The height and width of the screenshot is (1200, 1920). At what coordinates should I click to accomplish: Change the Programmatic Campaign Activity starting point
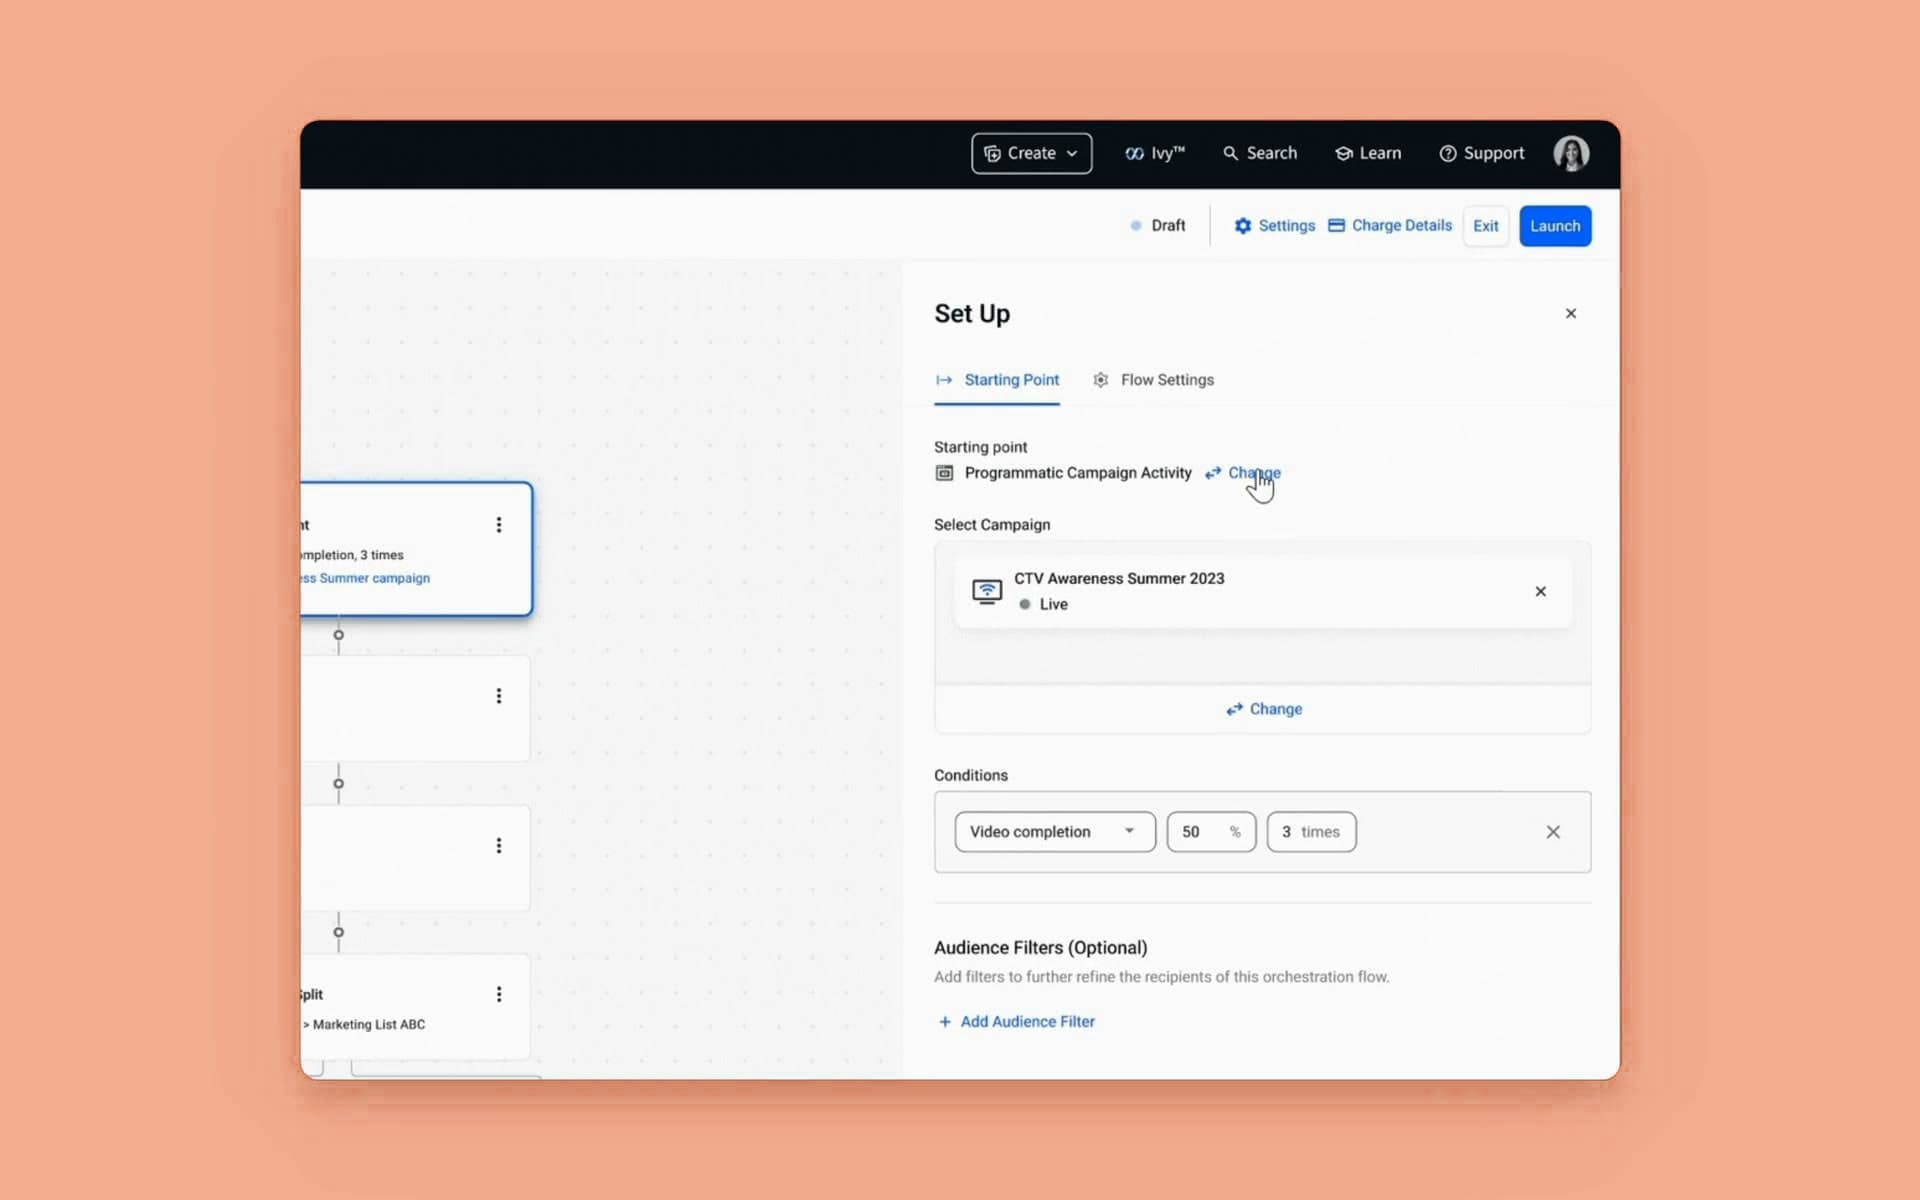tap(1243, 473)
